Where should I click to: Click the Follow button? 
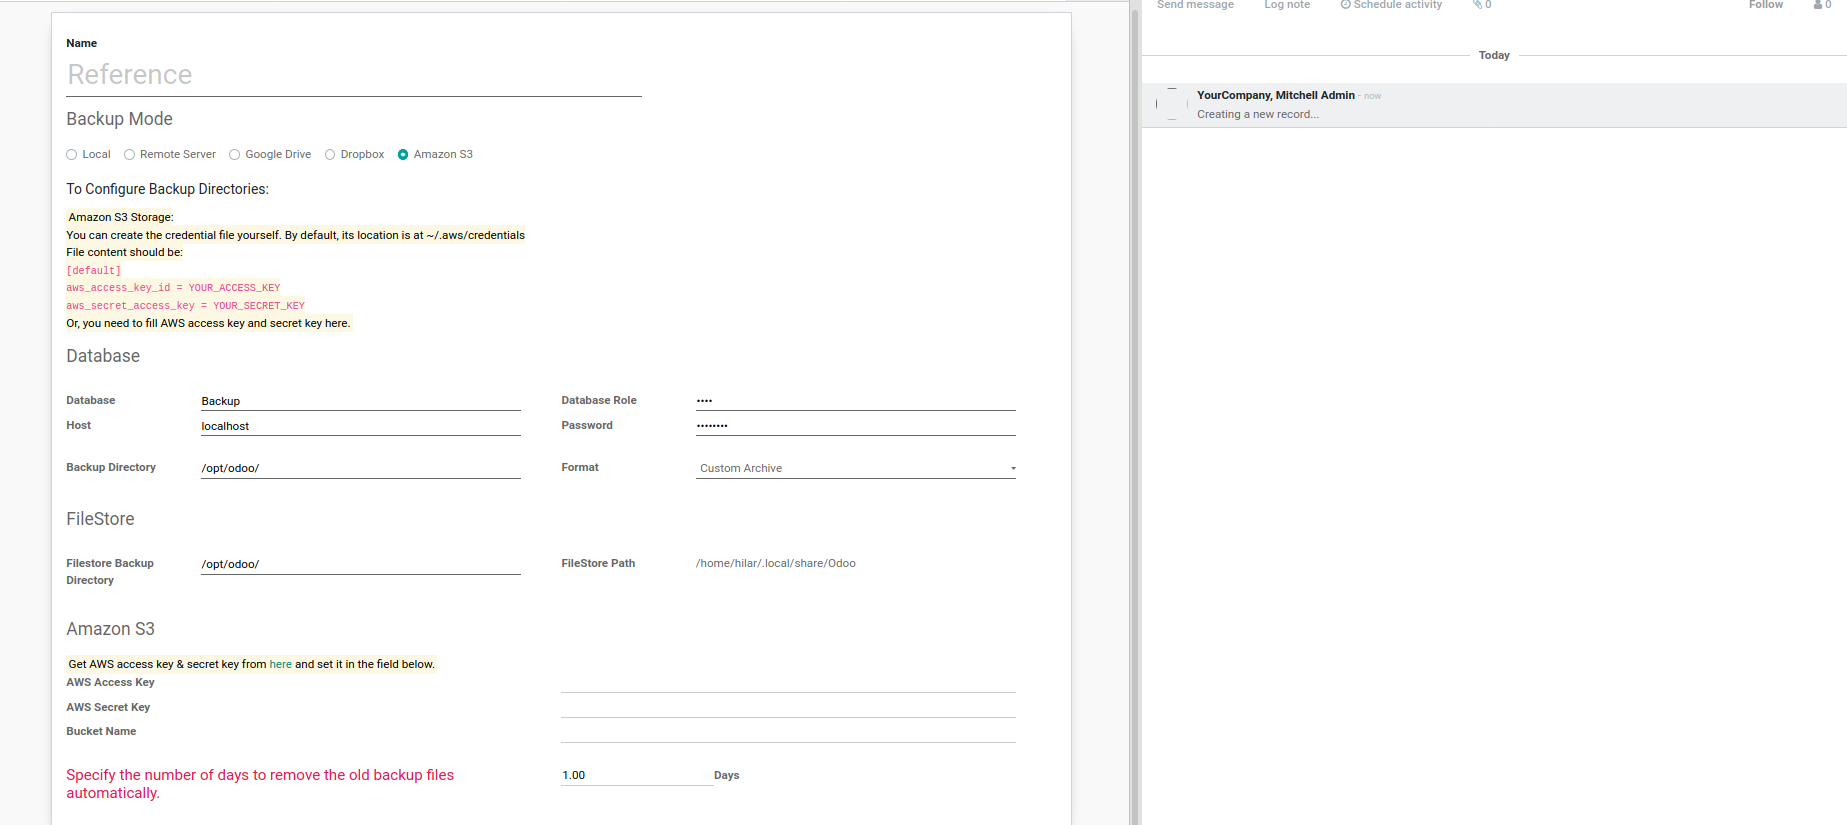[1766, 5]
